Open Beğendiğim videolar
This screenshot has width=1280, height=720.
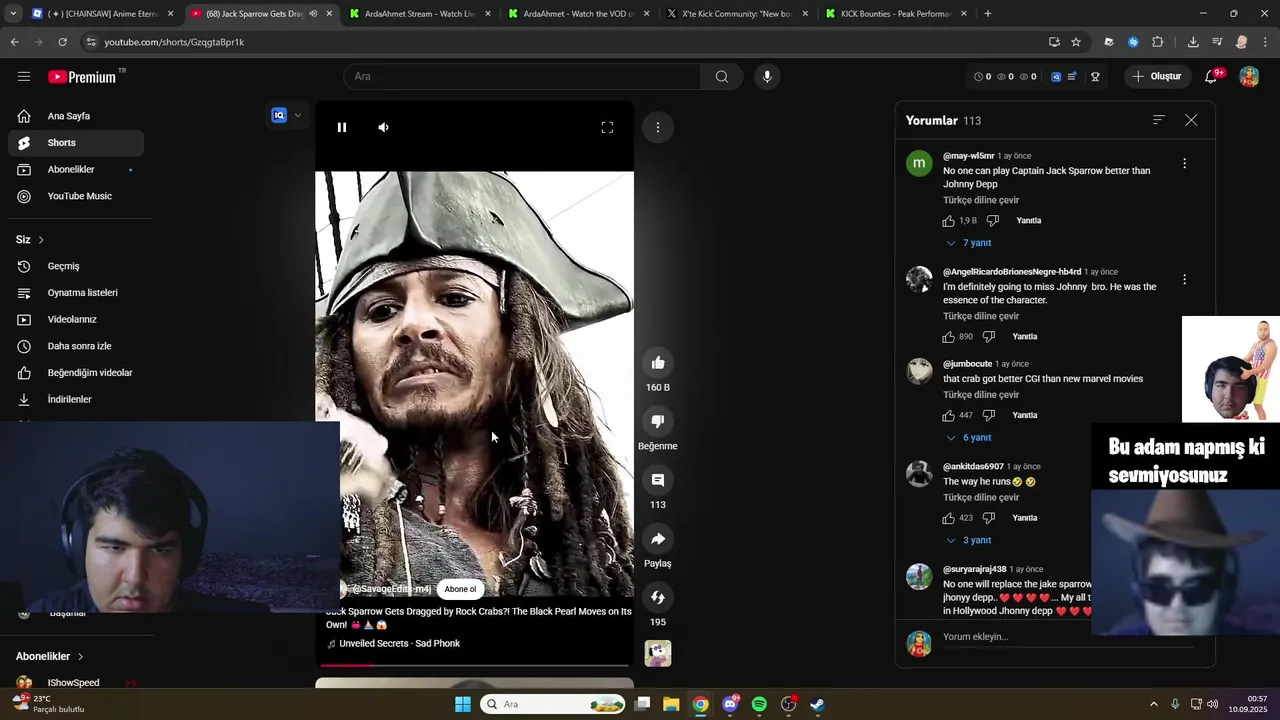(x=76, y=373)
